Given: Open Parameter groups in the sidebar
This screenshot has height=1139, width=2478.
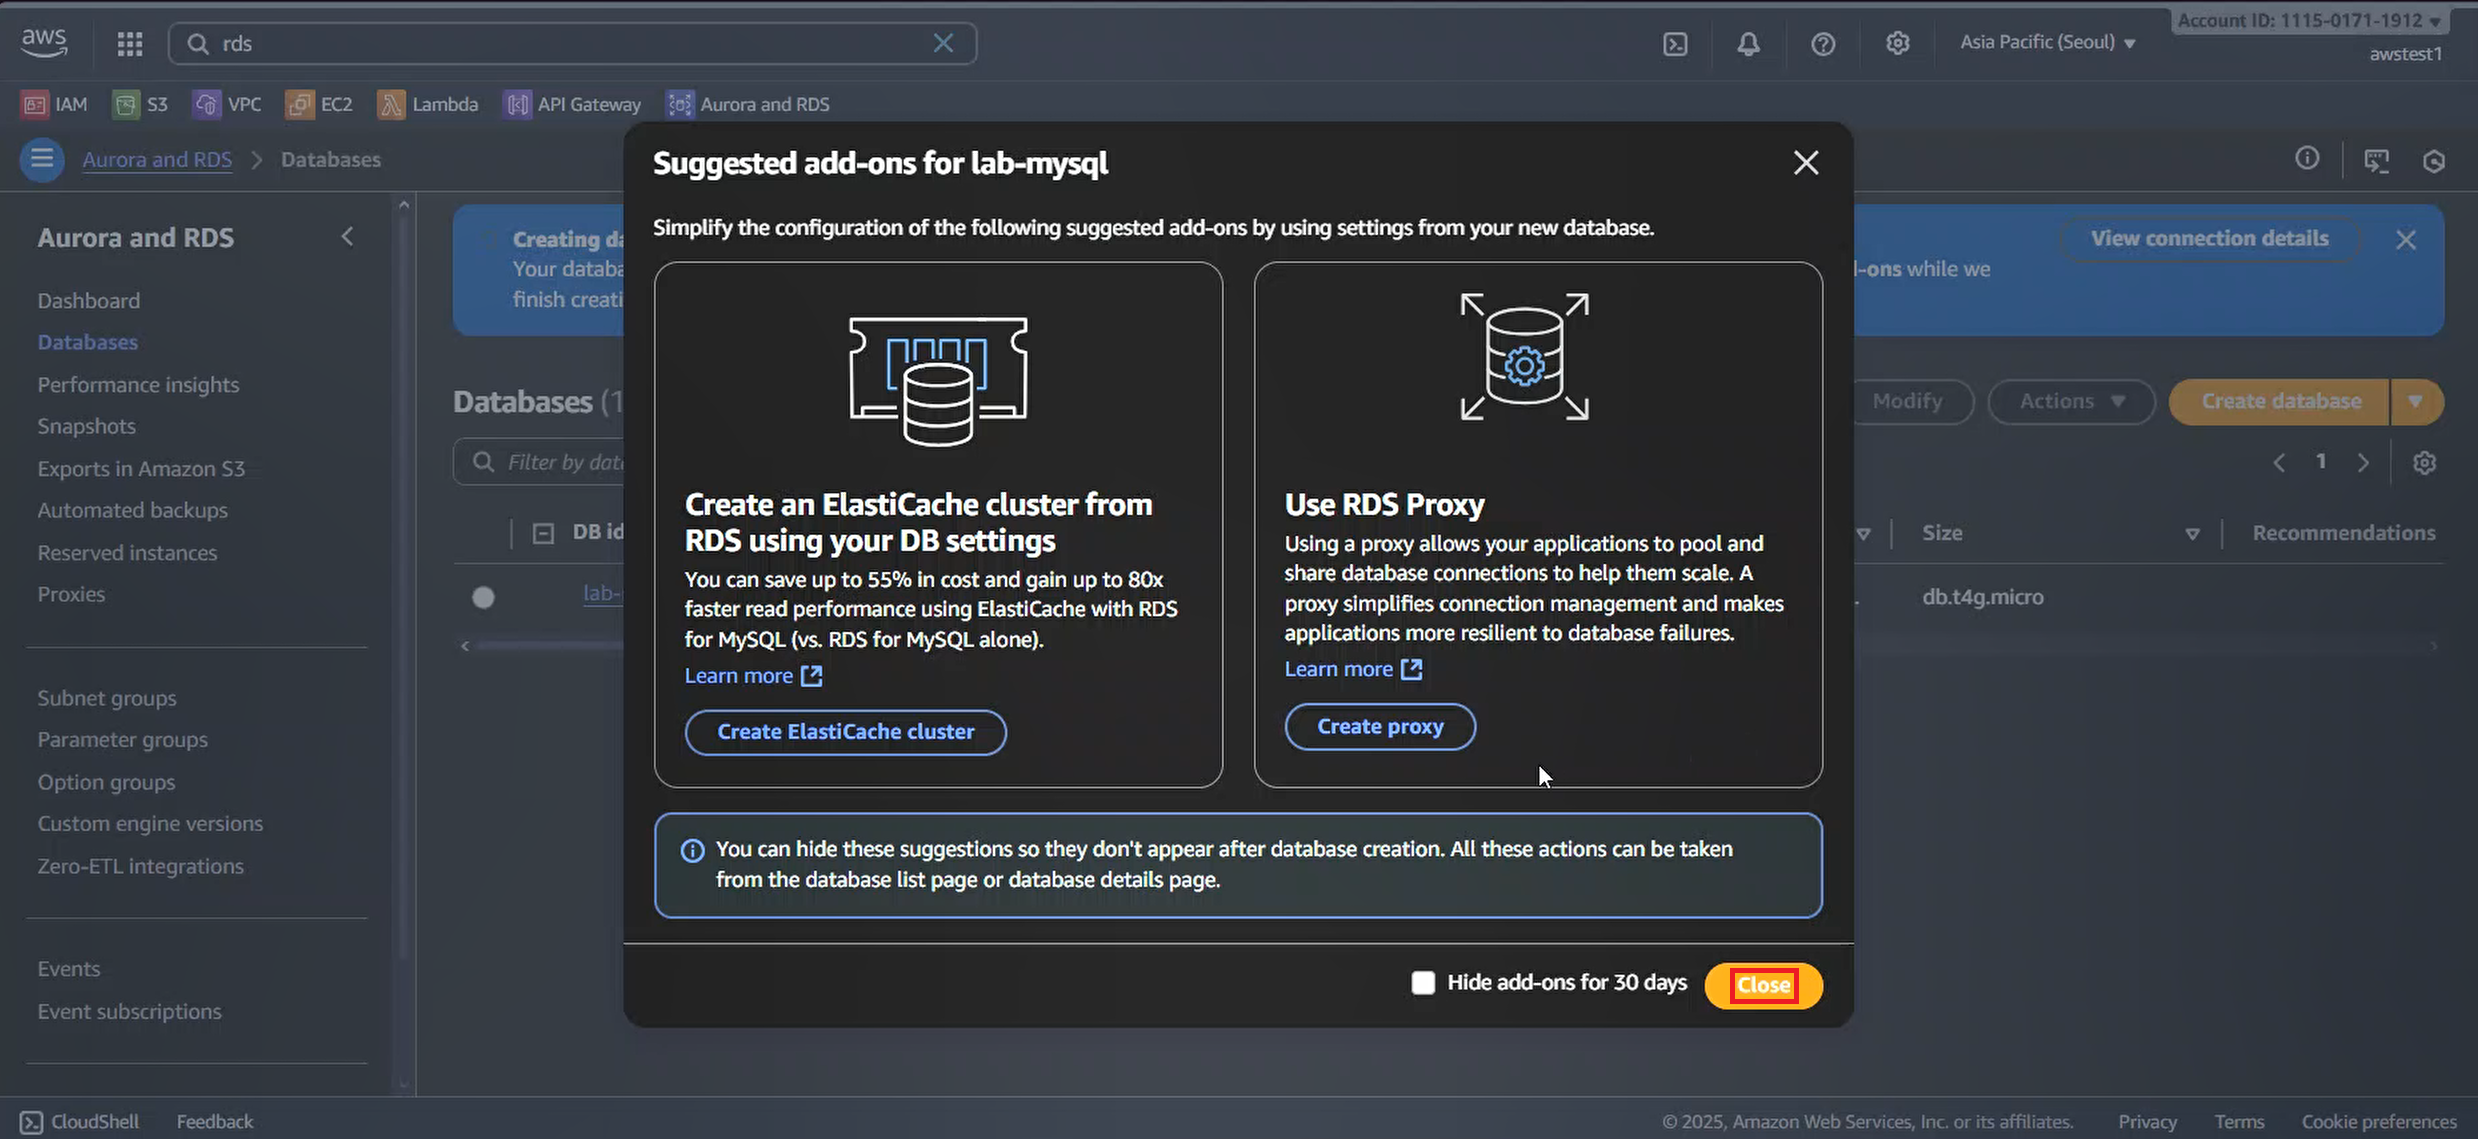Looking at the screenshot, I should coord(122,740).
